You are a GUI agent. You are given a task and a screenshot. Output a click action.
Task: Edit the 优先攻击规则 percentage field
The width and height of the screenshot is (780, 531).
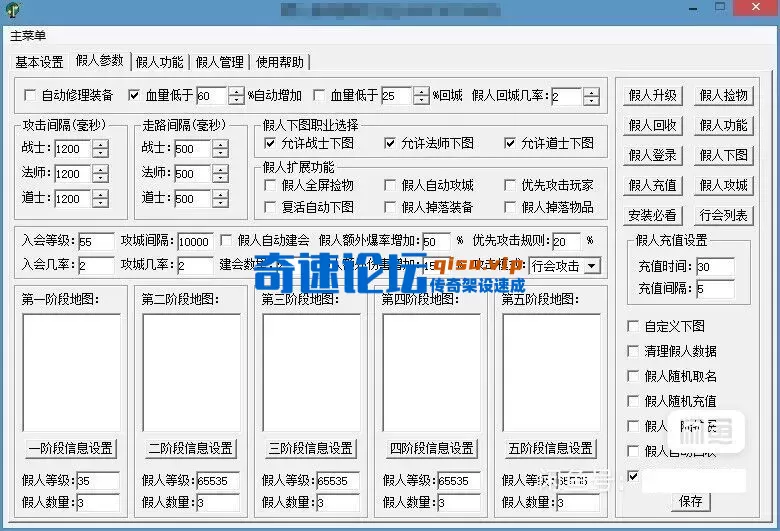point(566,242)
